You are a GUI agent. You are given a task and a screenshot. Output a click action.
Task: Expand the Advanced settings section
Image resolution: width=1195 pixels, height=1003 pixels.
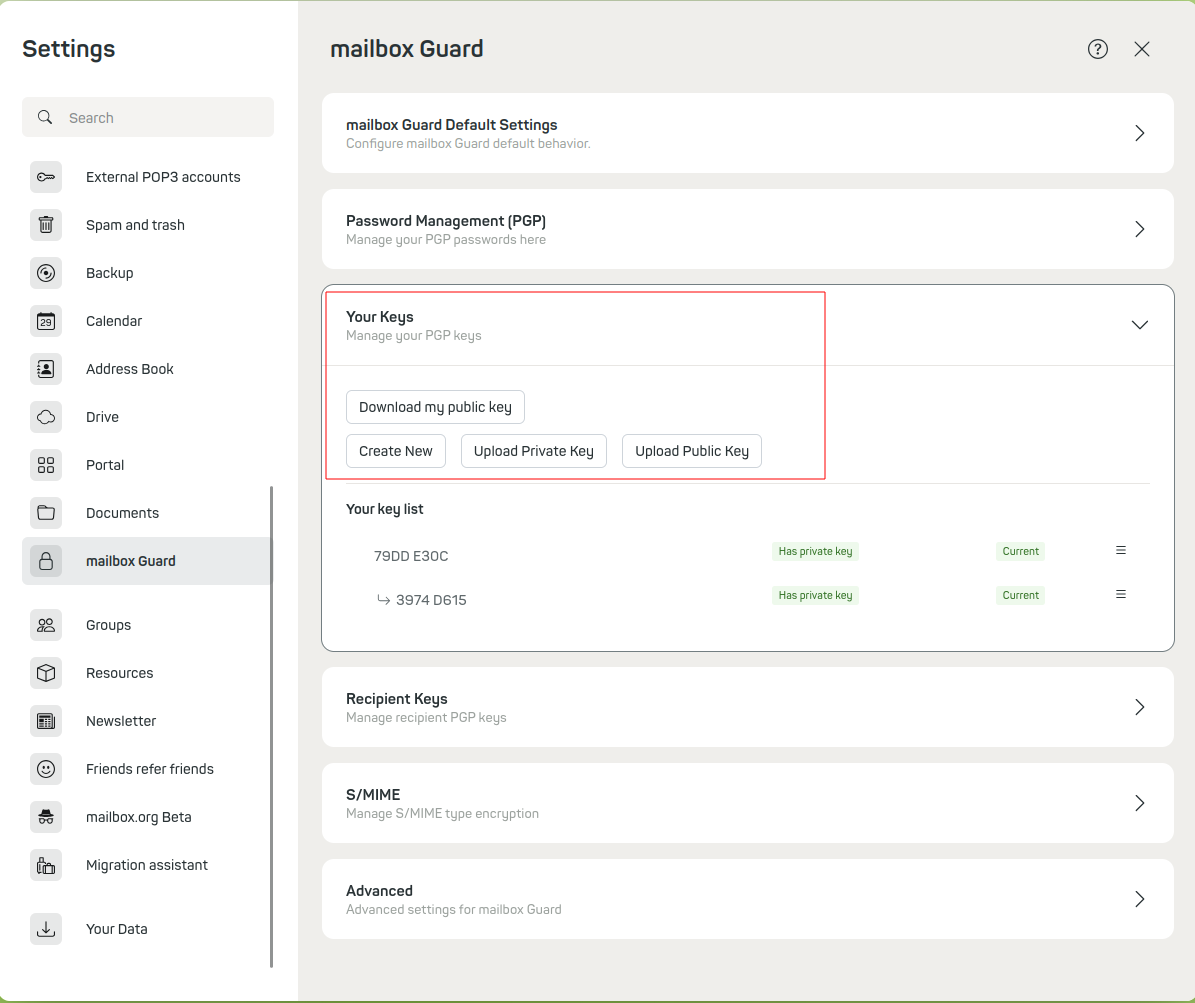(1139, 898)
